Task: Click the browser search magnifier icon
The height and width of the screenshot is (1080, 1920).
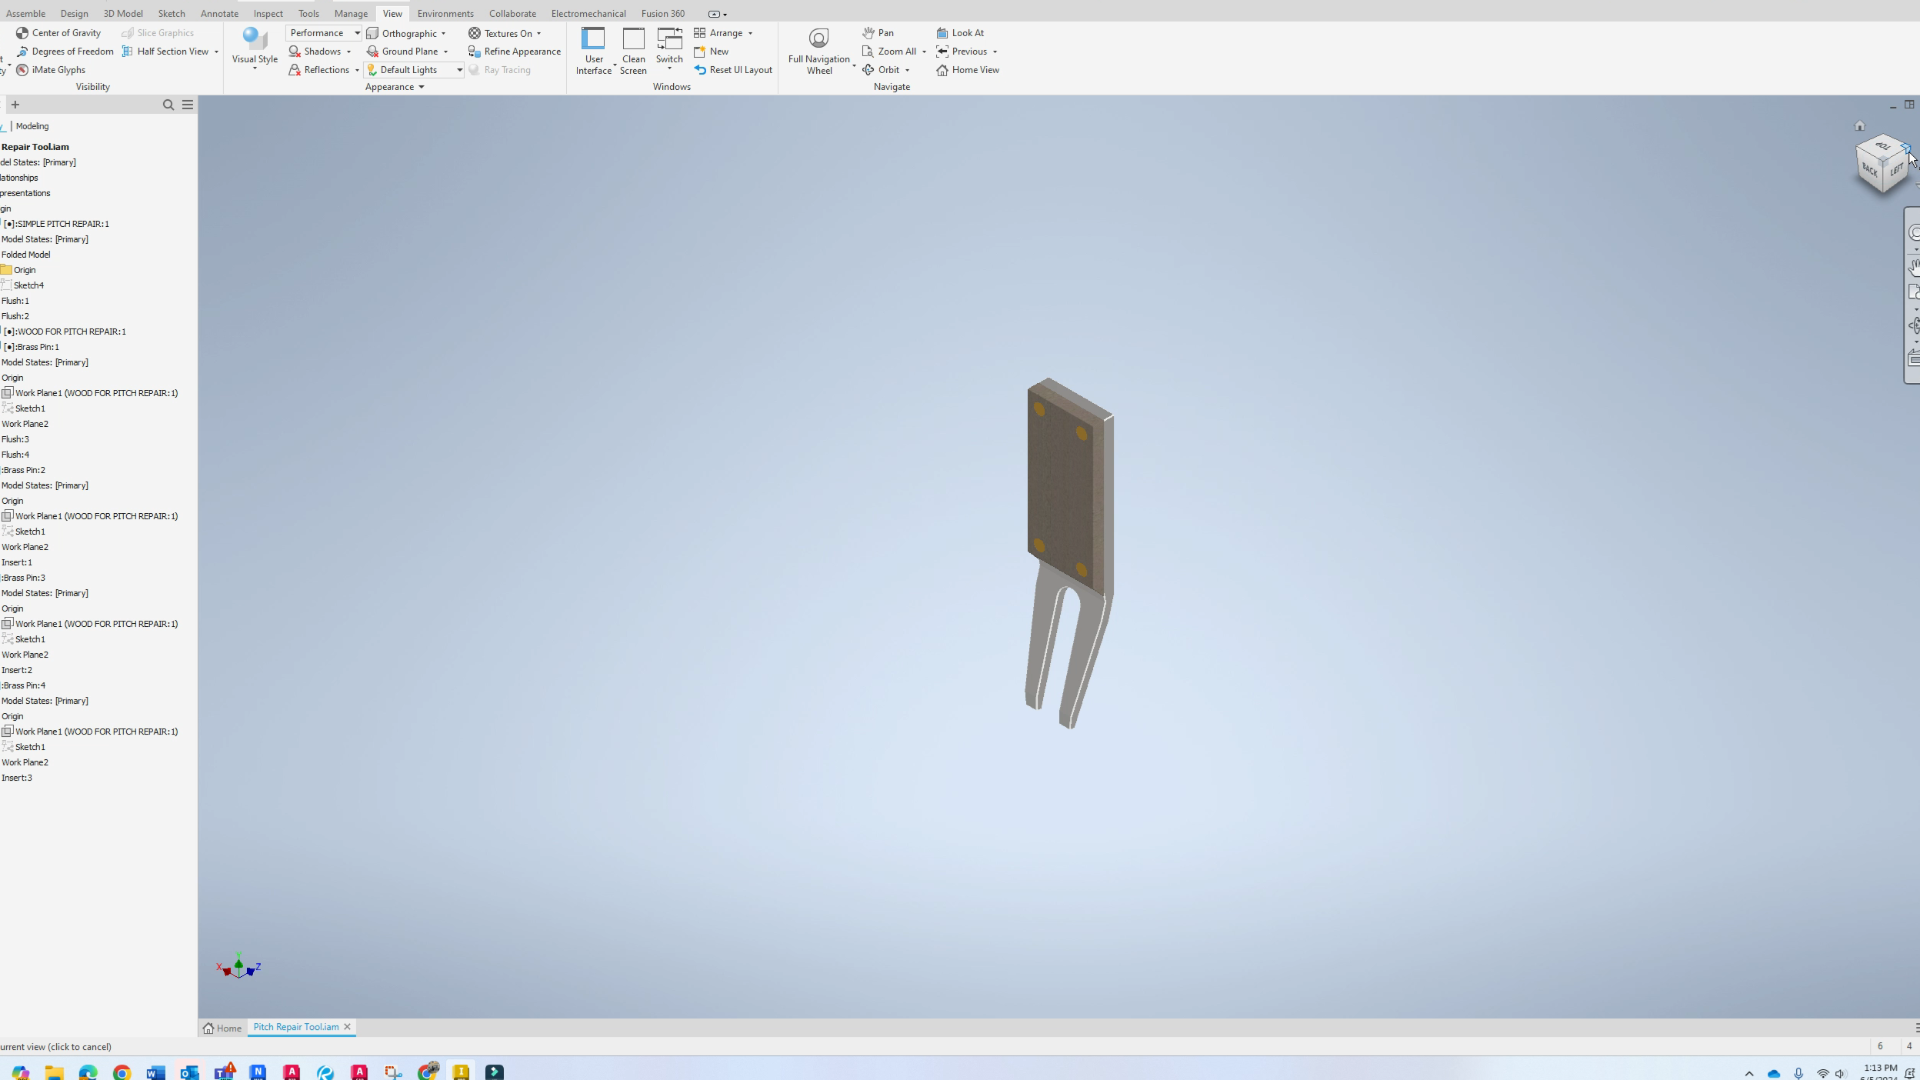Action: click(168, 105)
